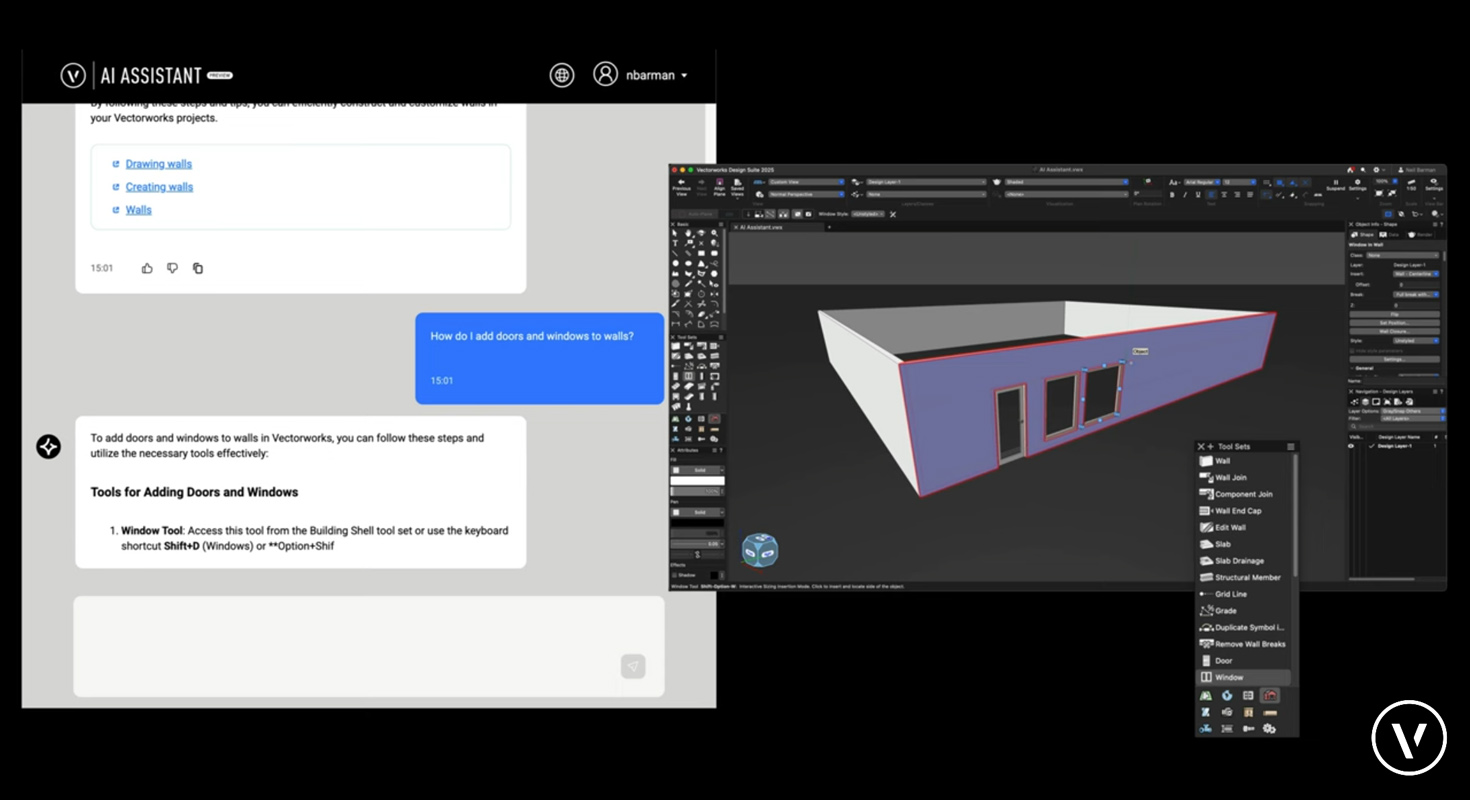Toggle the Shadow checkbox in Attributes
Viewport: 1470px width, 800px height.
click(674, 575)
